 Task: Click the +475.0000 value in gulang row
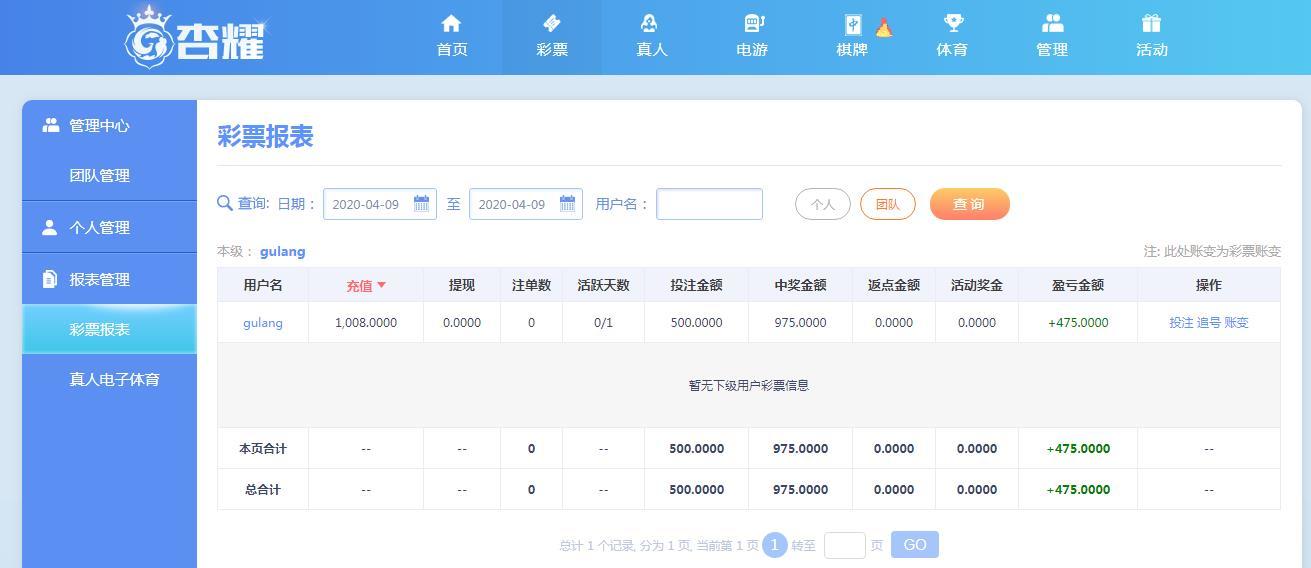click(1078, 322)
